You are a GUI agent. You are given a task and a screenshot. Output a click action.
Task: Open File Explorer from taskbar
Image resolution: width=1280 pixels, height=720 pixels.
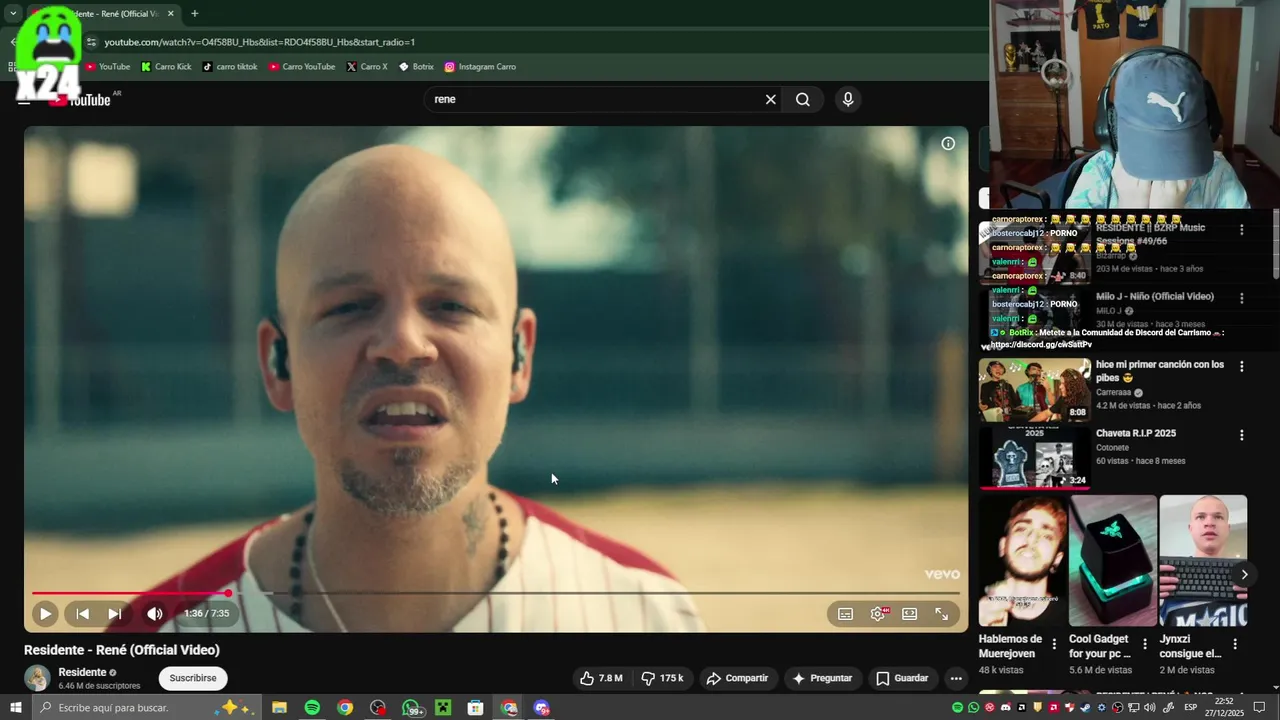coord(279,708)
